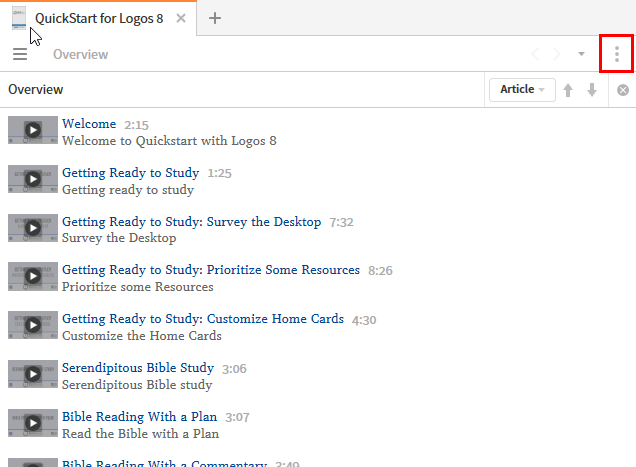Click the Overview heading in locator bar

36,90
